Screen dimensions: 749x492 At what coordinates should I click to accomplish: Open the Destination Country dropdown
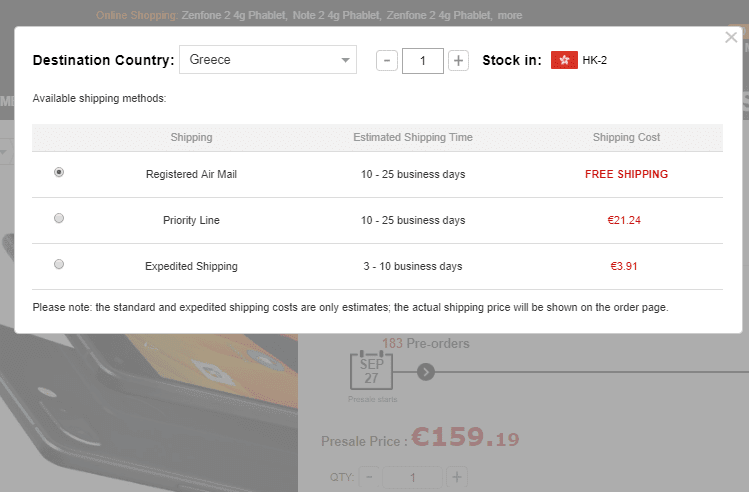pyautogui.click(x=268, y=60)
